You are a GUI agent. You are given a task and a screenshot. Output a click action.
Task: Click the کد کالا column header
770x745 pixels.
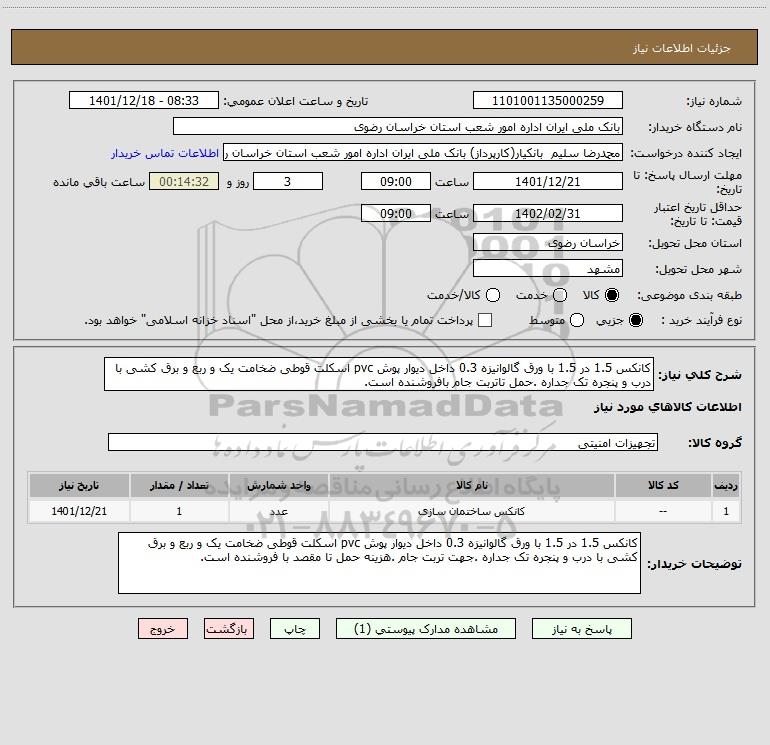click(663, 485)
